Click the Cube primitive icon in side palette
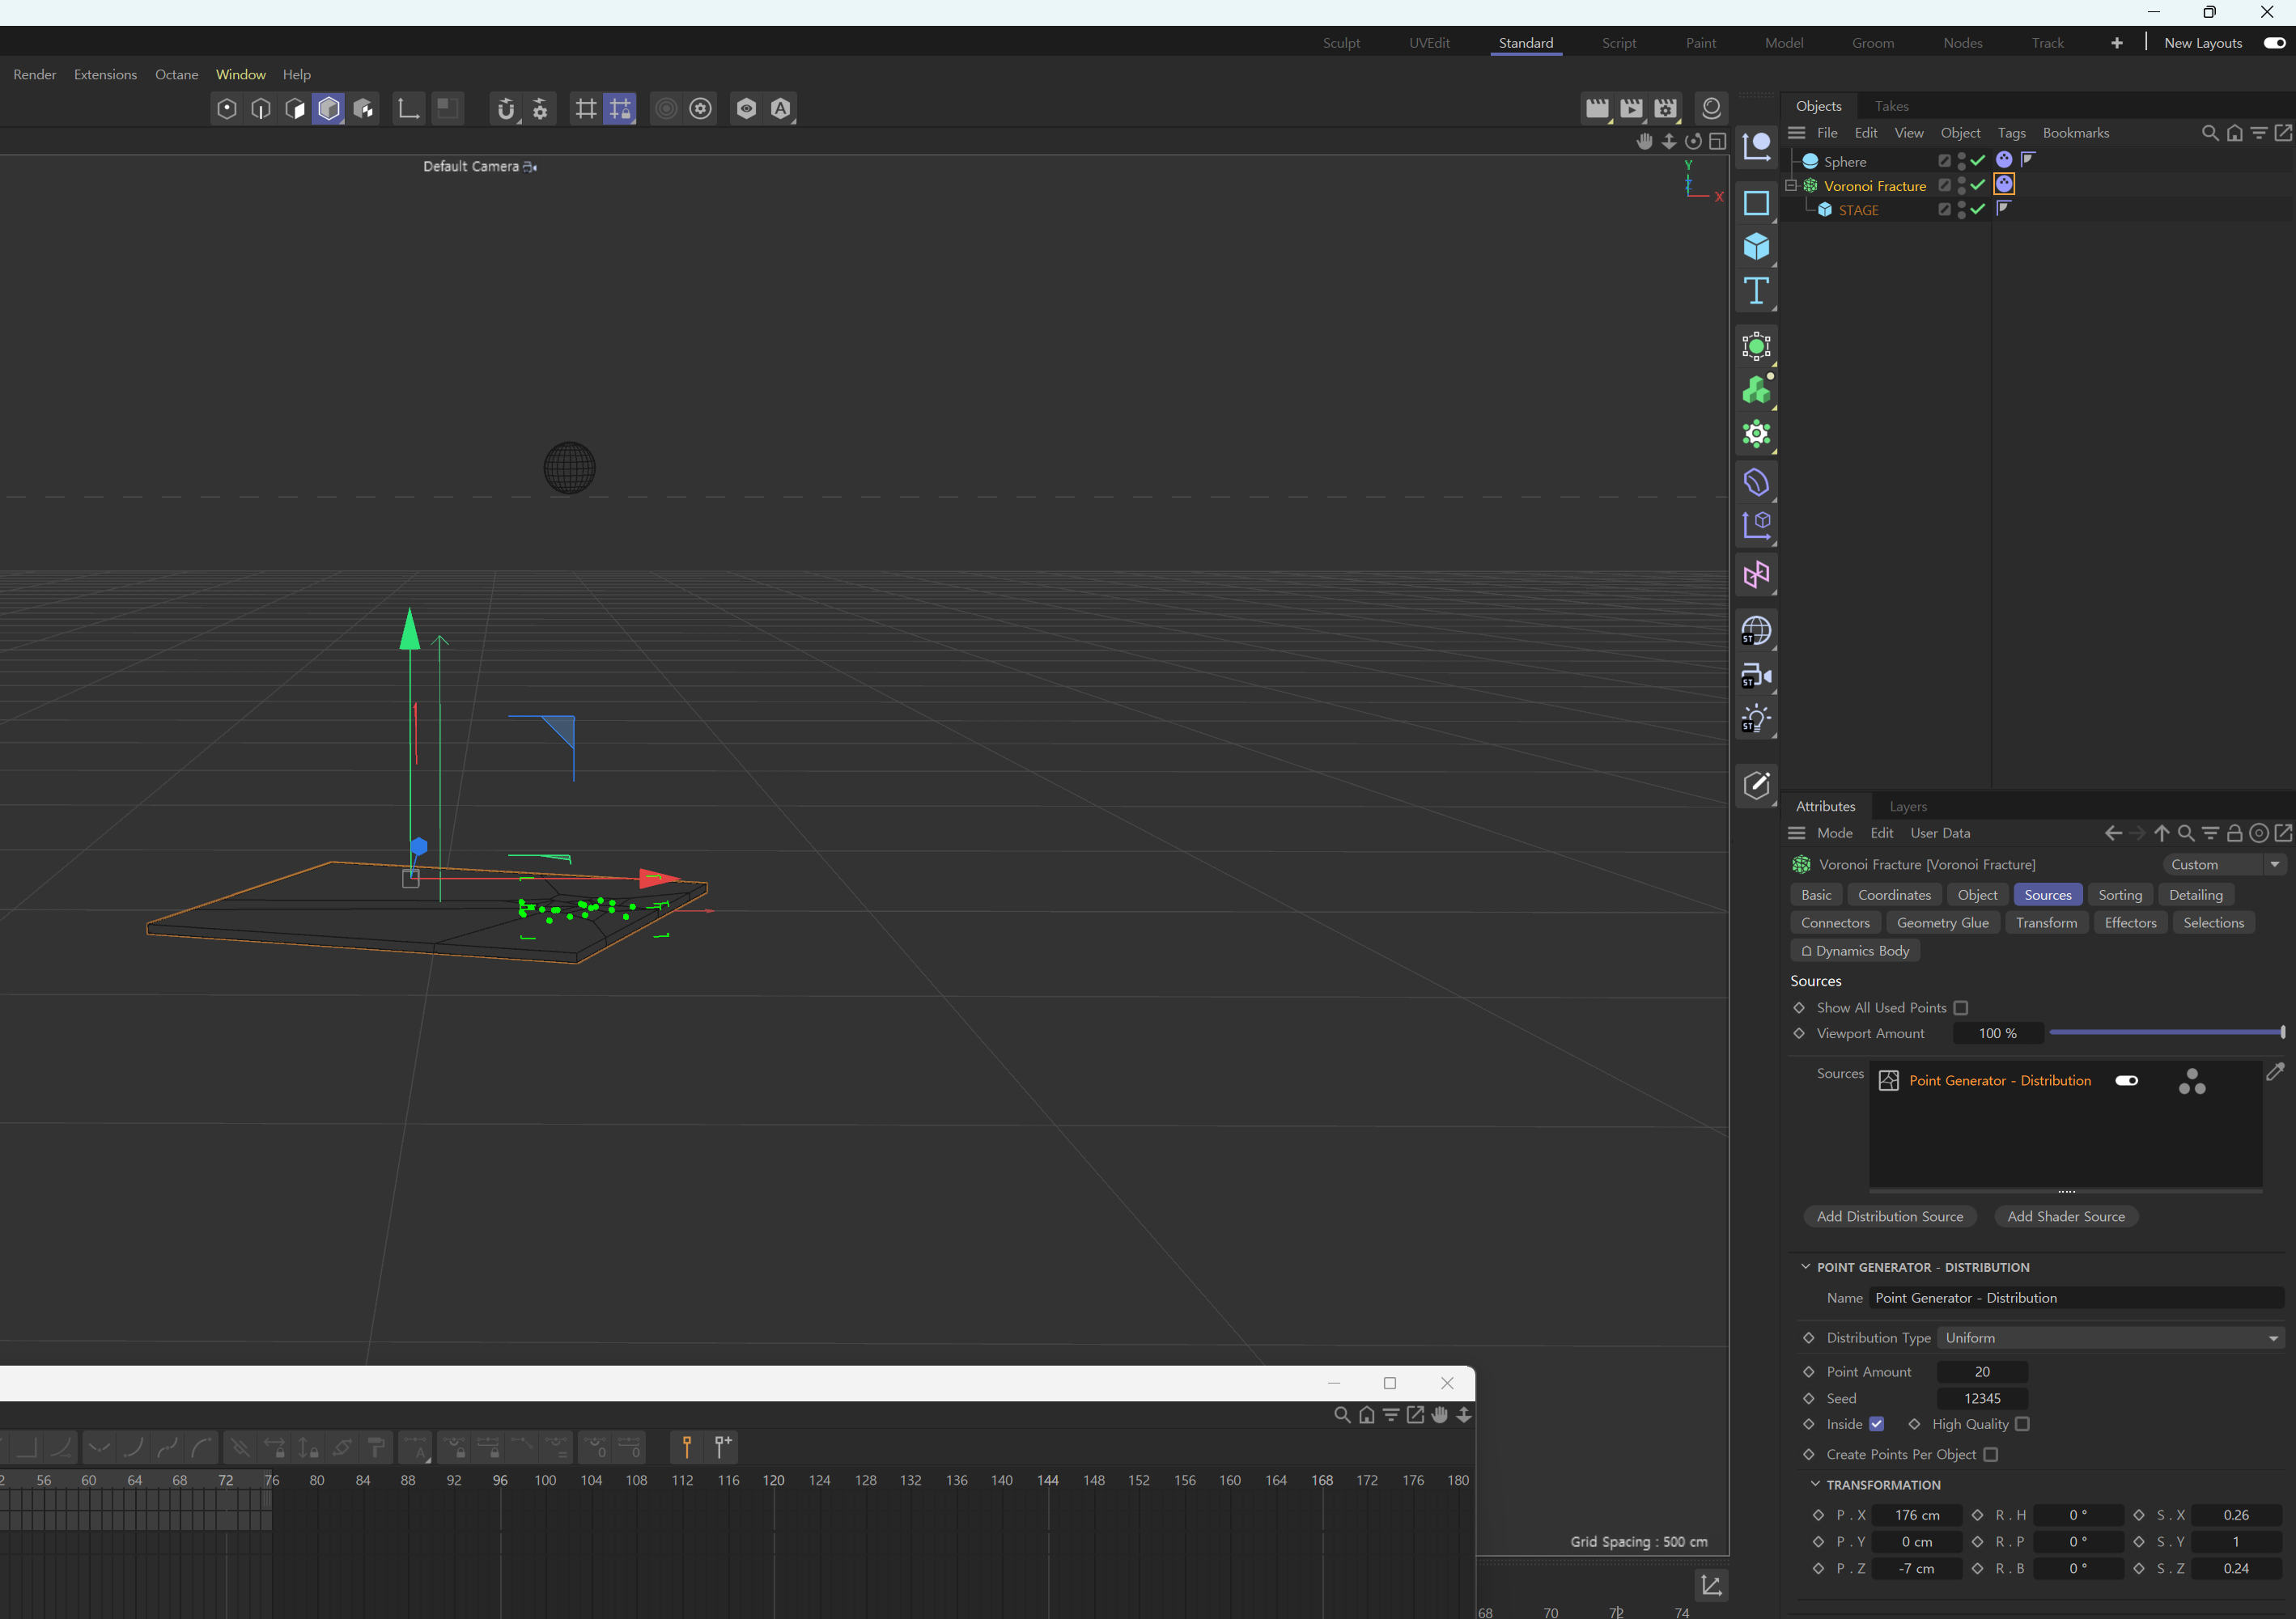This screenshot has width=2296, height=1619. [1756, 247]
